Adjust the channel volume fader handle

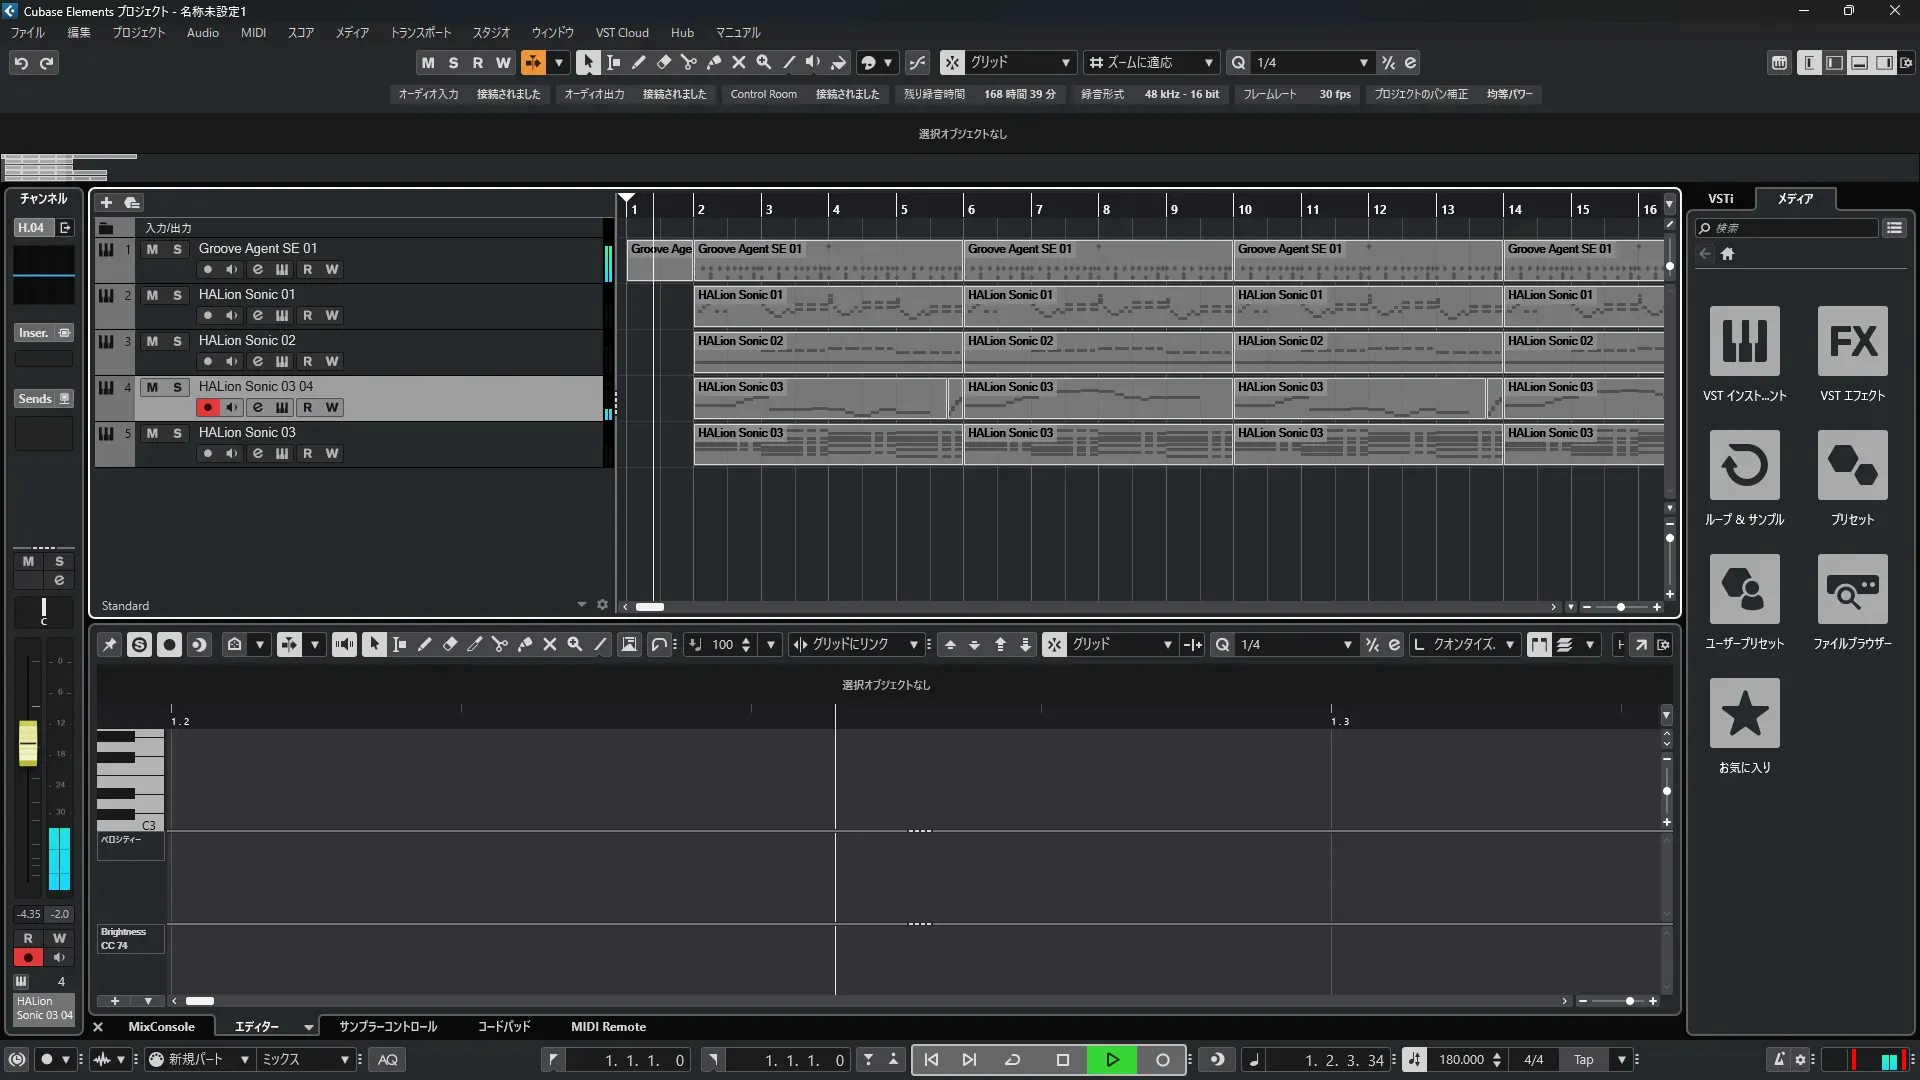pos(28,743)
